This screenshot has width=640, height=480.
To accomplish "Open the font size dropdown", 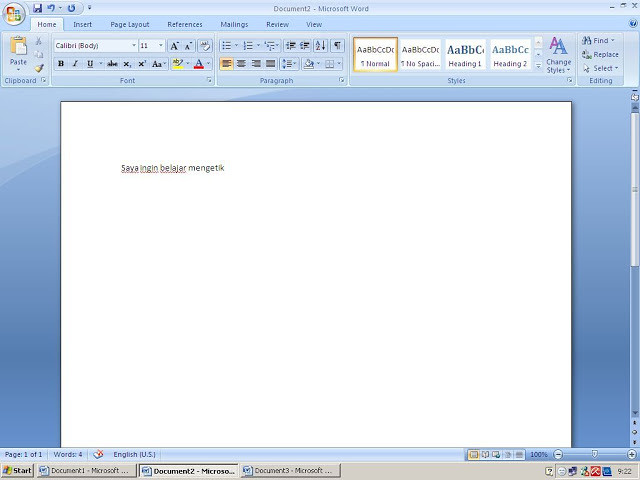I will point(161,45).
